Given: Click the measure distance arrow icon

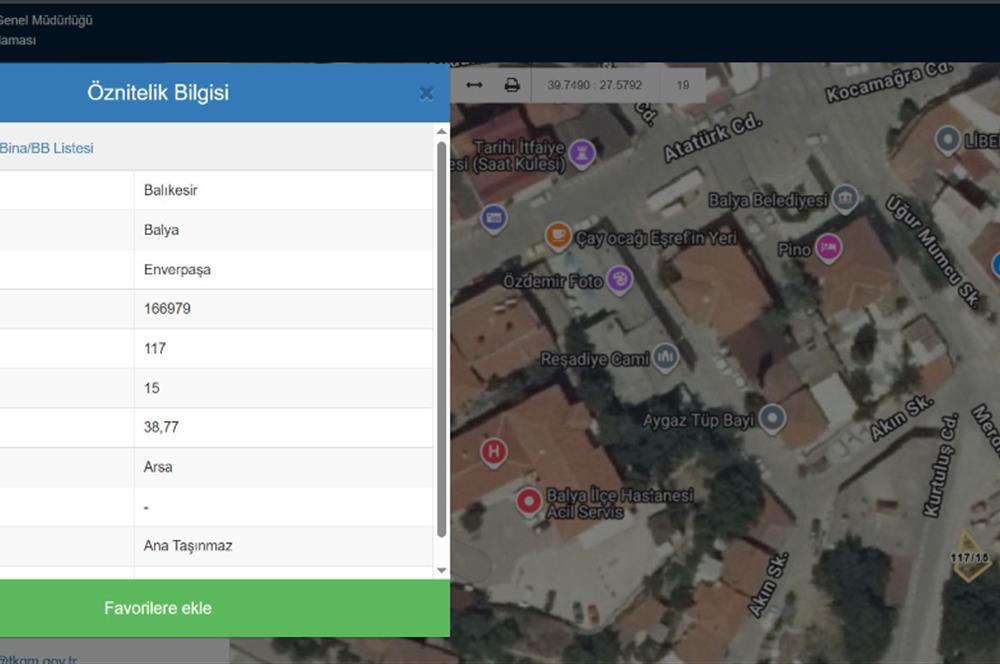Looking at the screenshot, I should click(x=474, y=86).
